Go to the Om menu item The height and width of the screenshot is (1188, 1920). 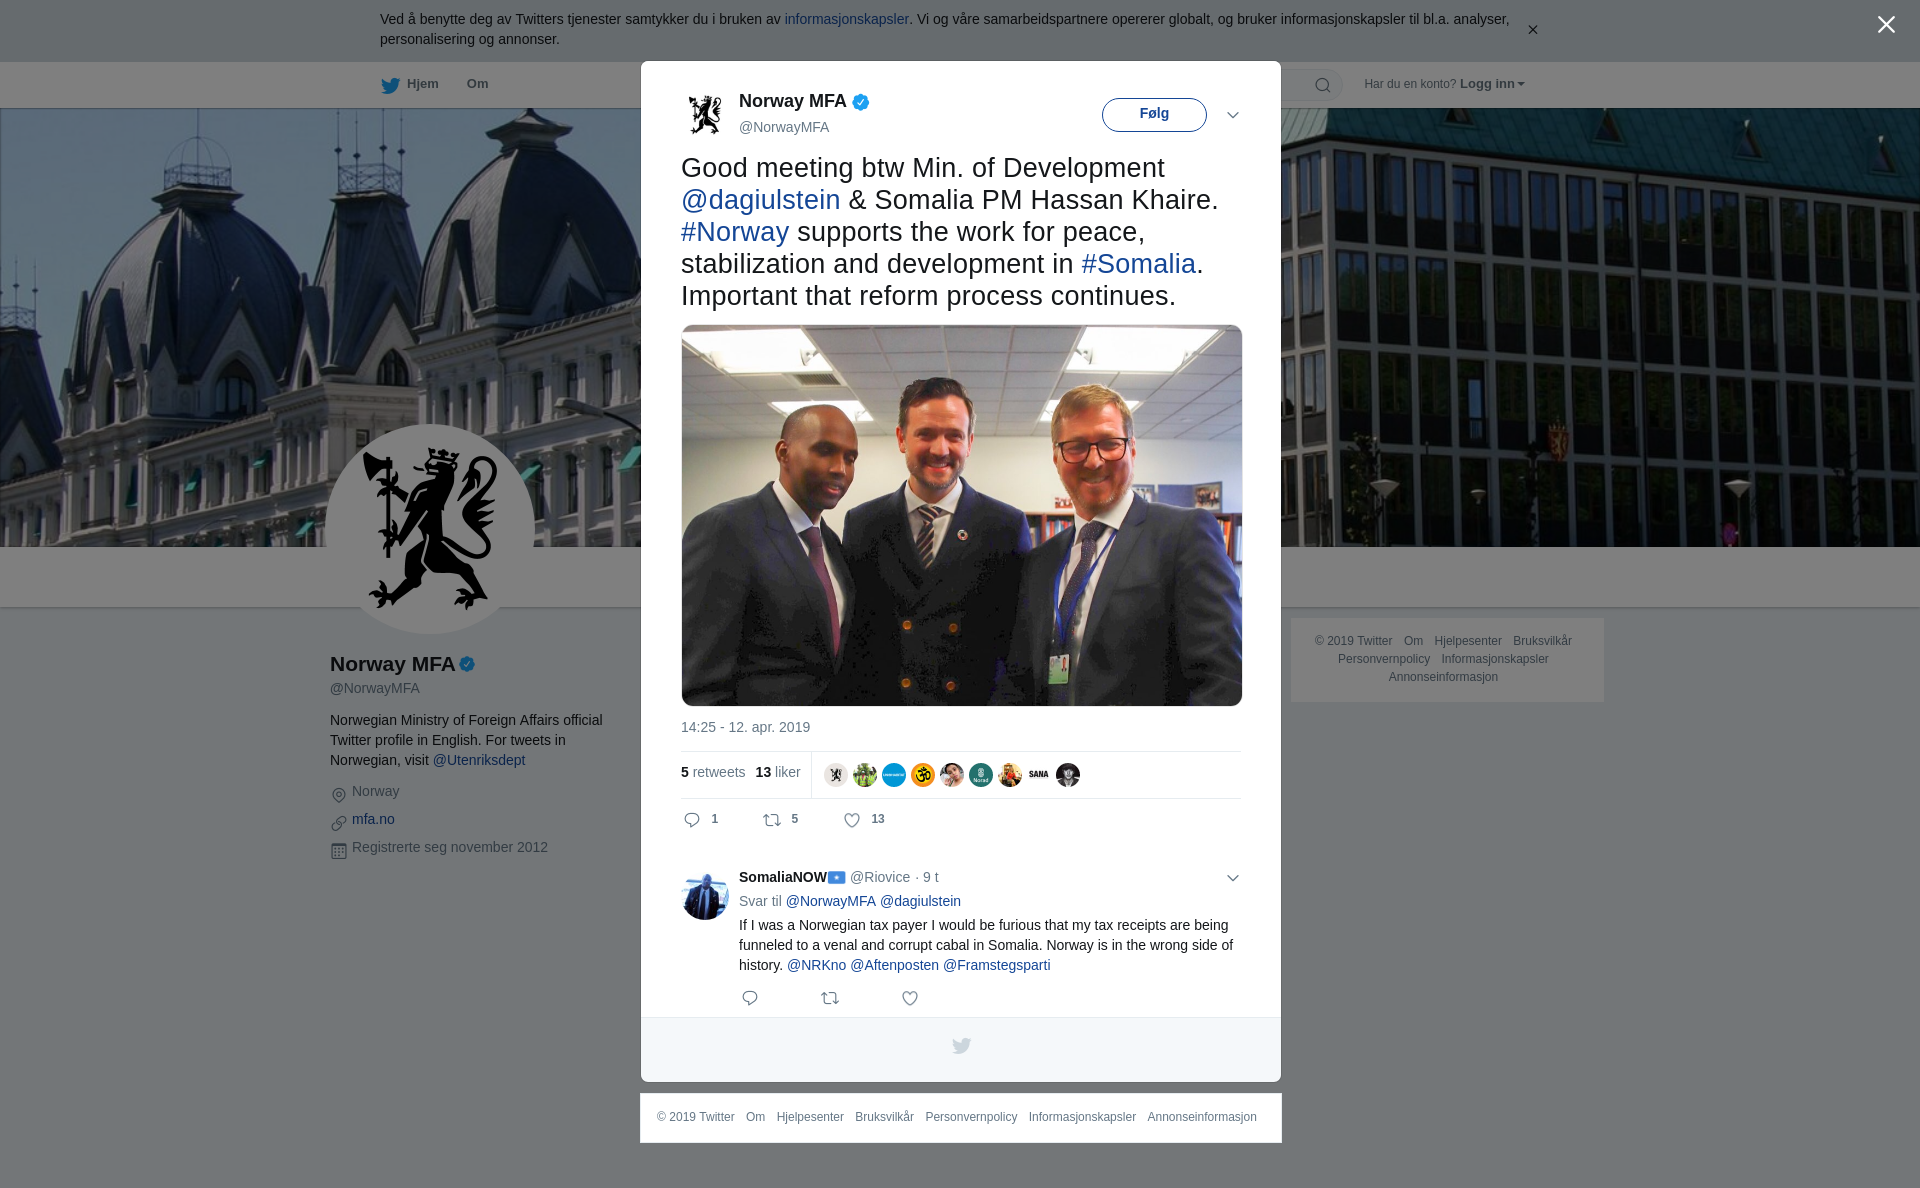pos(477,84)
